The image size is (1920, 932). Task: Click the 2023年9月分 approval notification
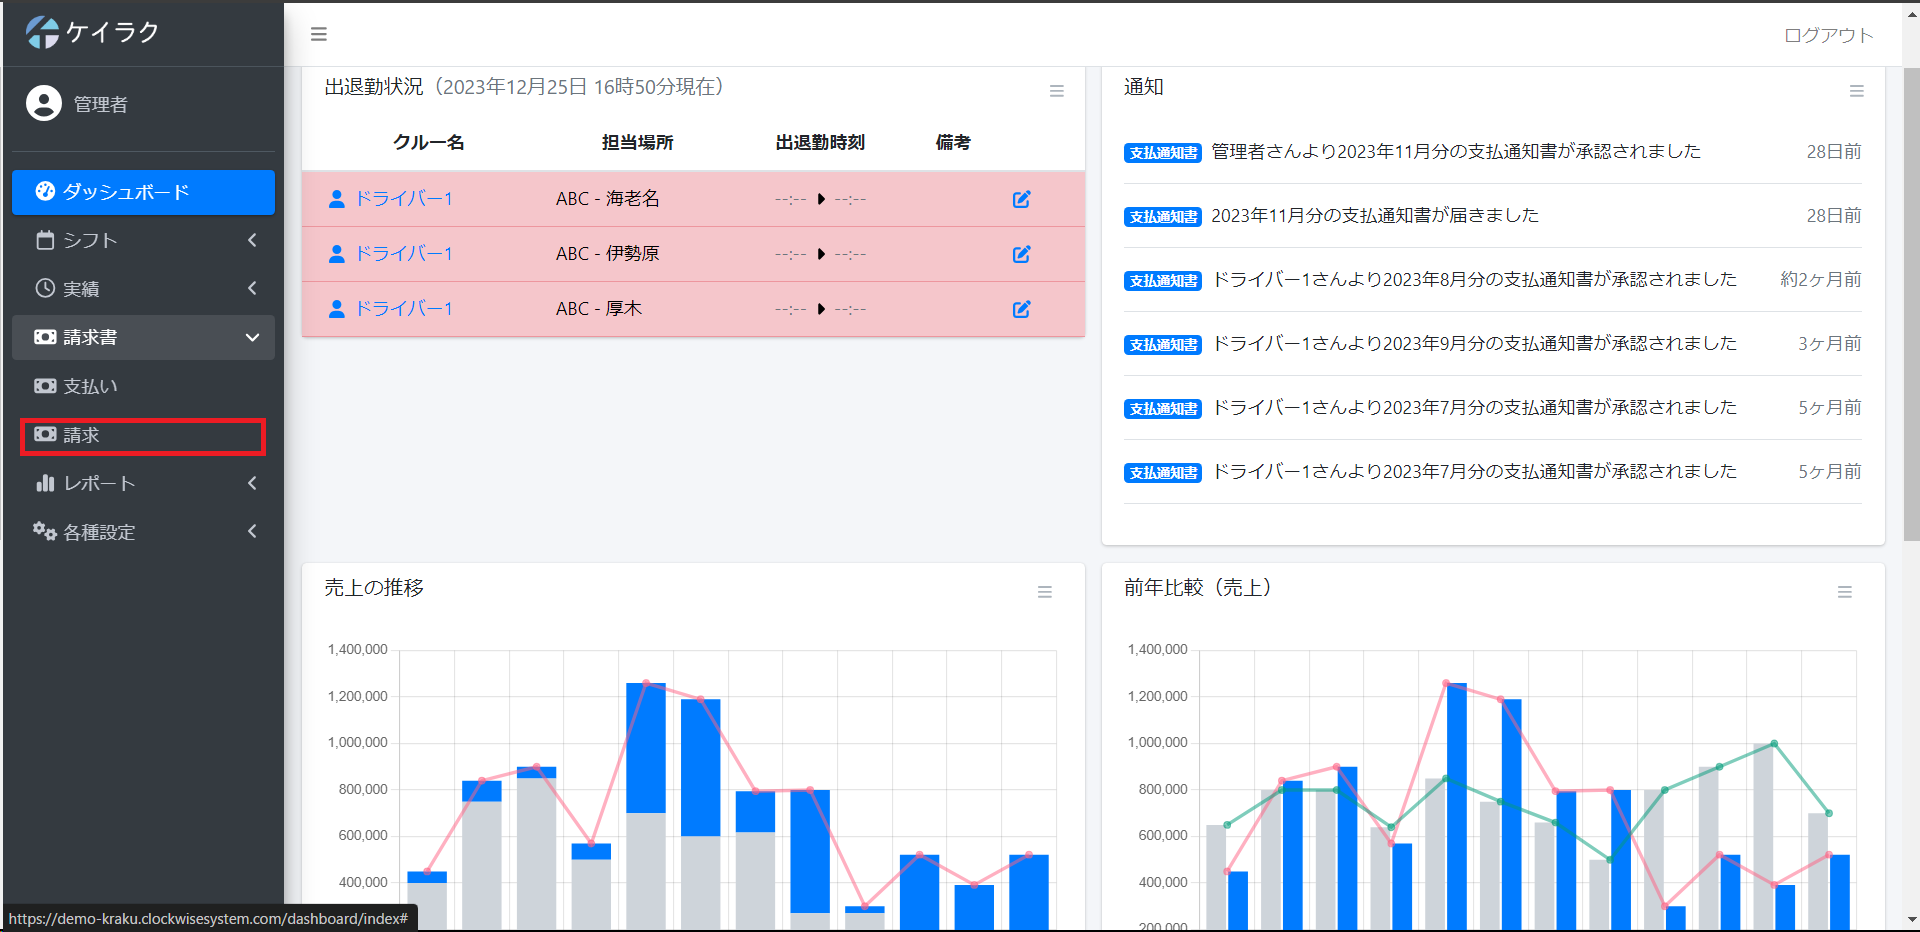pos(1475,343)
